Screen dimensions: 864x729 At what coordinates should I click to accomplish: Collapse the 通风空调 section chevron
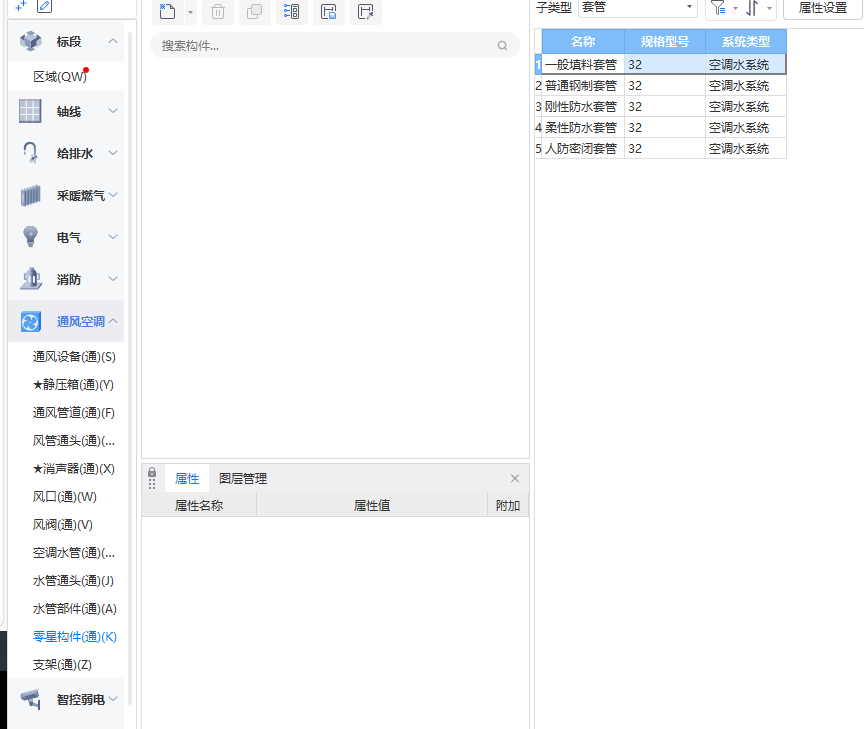click(x=113, y=320)
